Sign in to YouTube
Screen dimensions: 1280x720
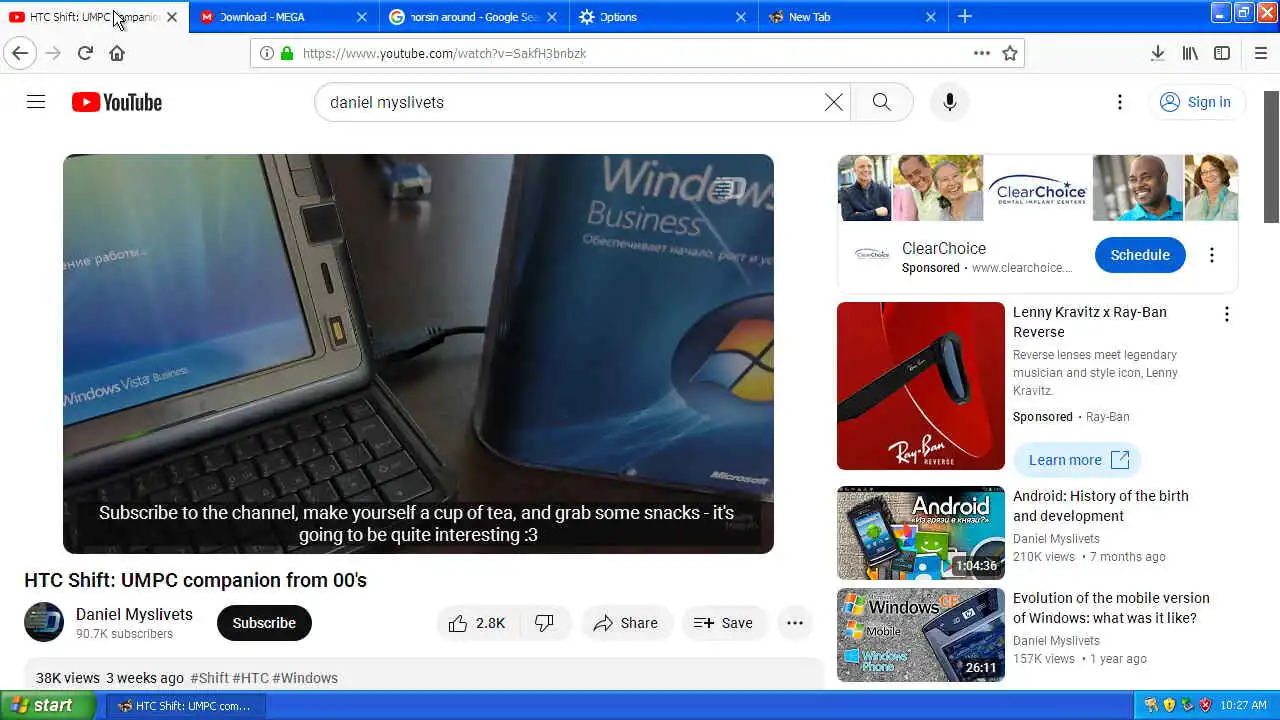tap(1195, 102)
